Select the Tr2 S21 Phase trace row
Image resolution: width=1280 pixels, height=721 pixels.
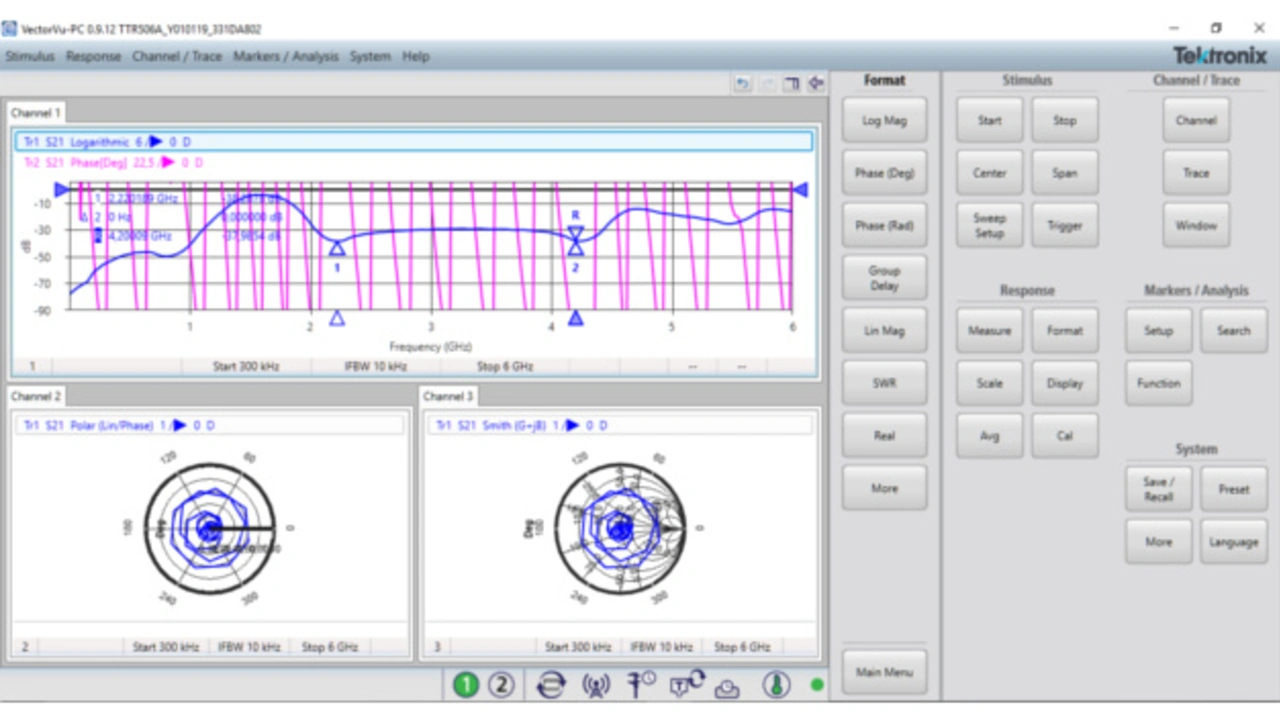click(x=112, y=162)
